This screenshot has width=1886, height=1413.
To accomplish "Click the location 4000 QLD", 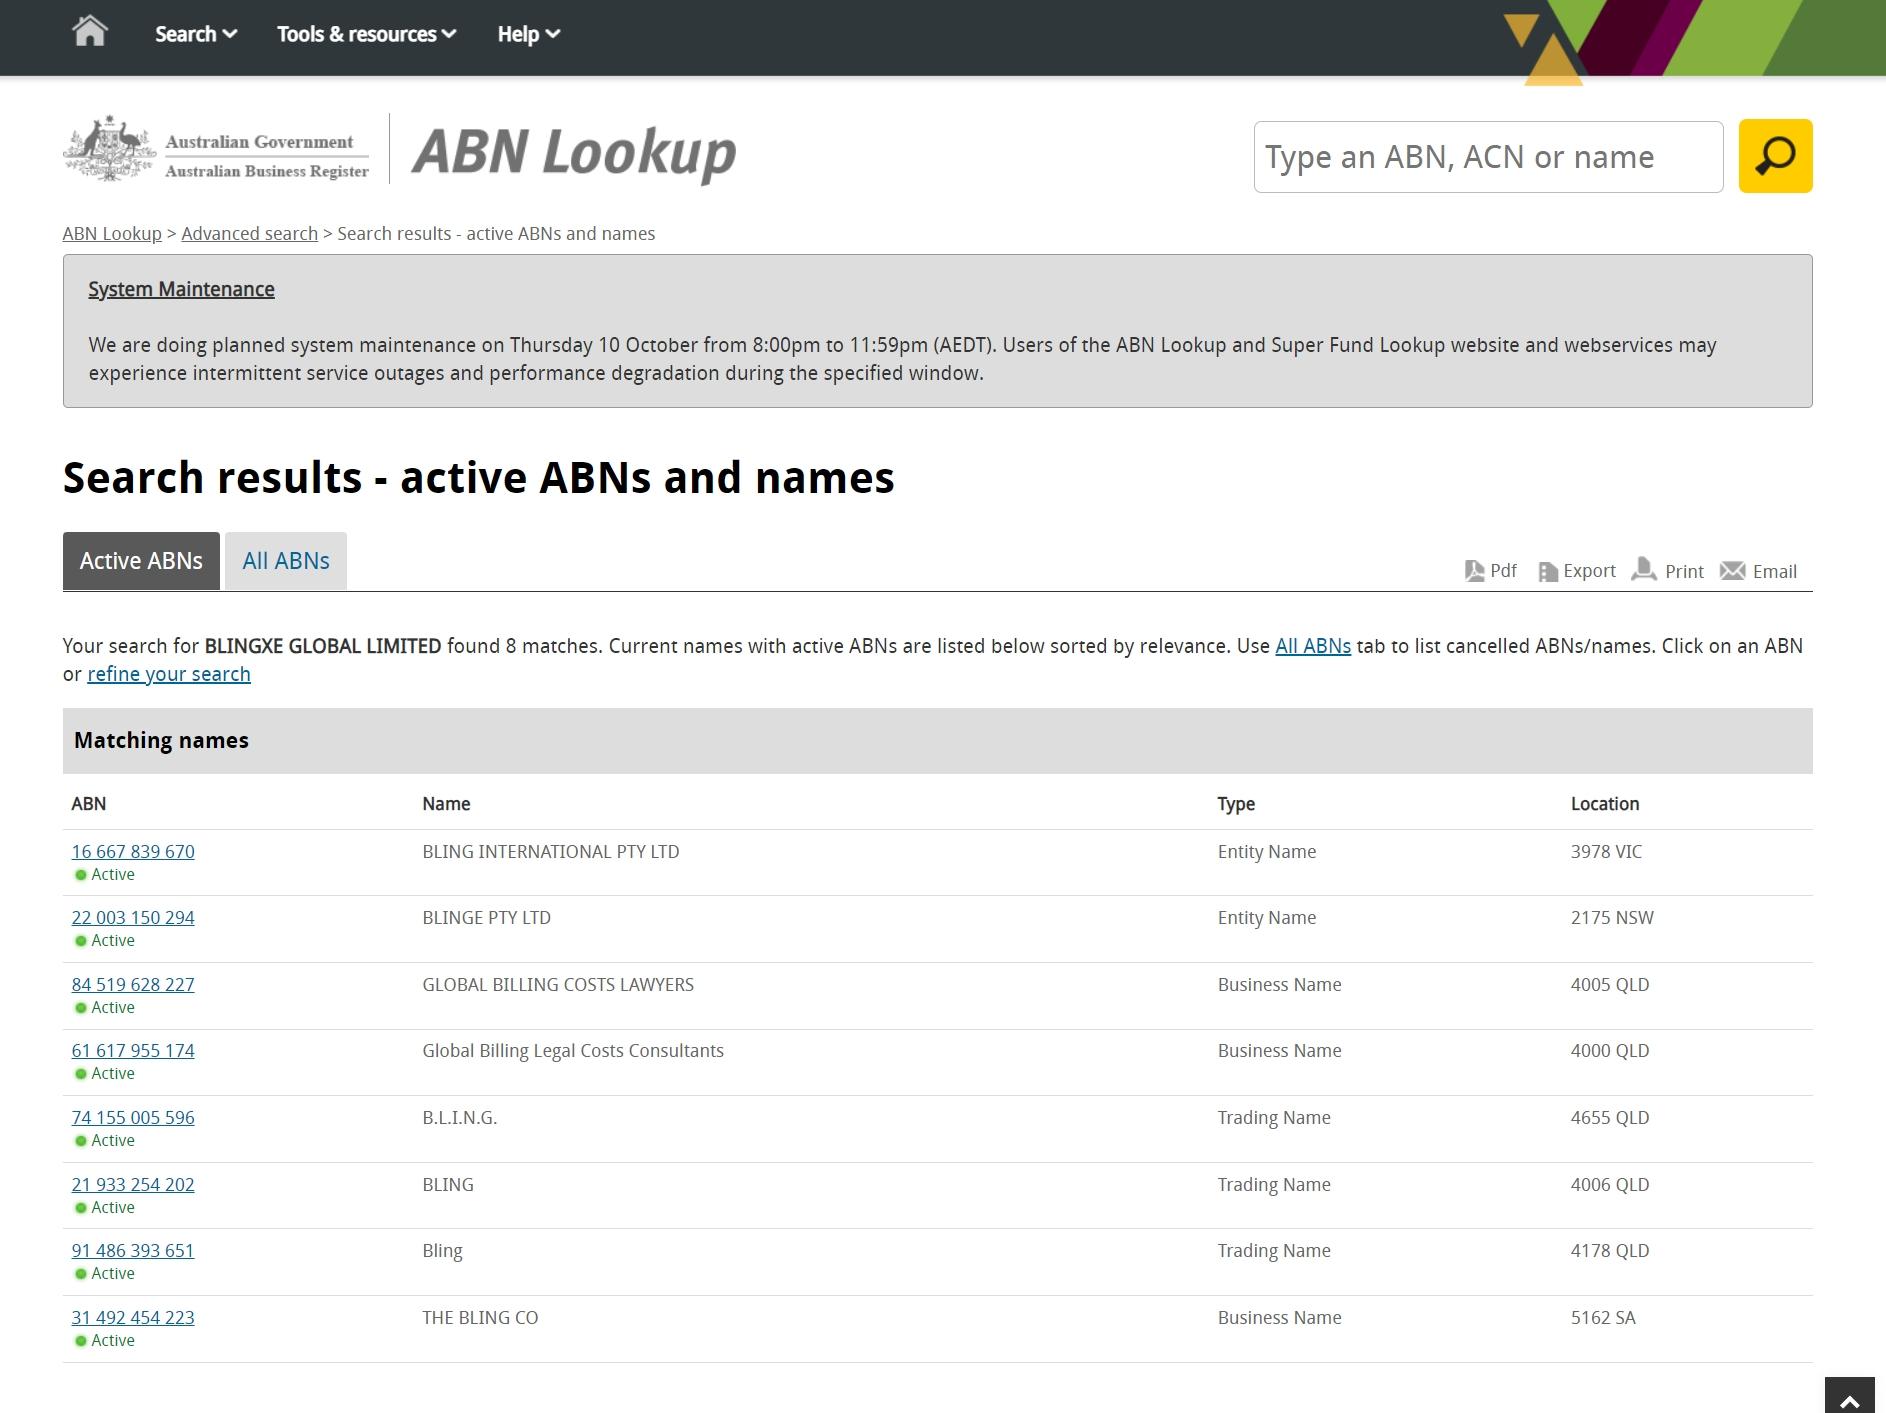I will tap(1610, 1051).
